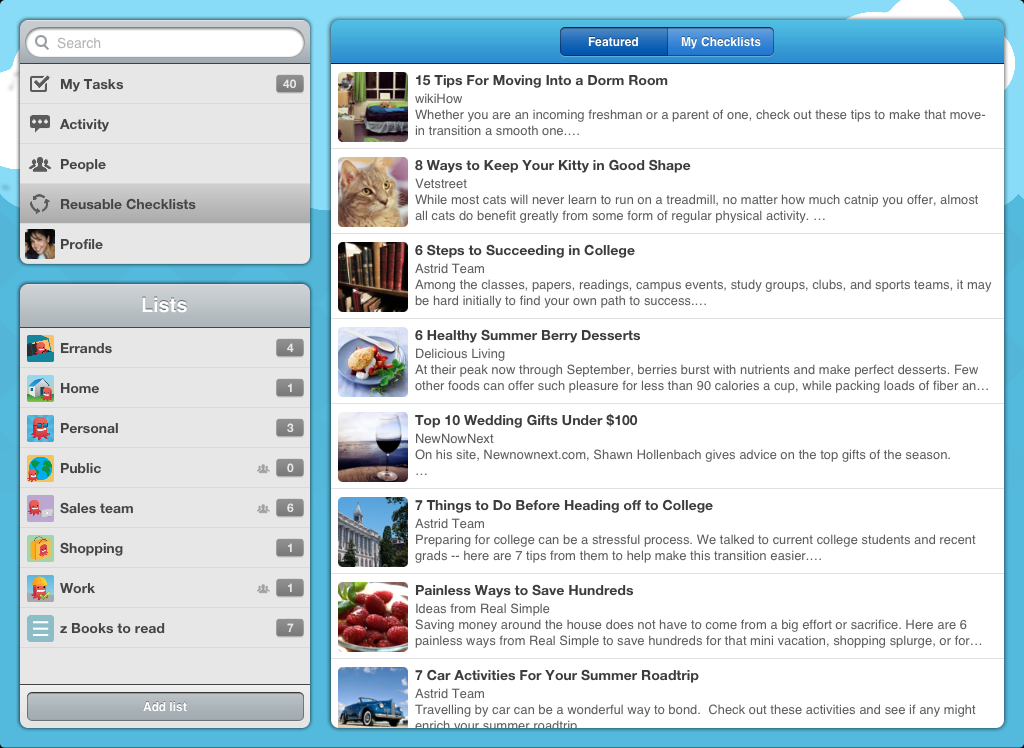Open the Personal list
The height and width of the screenshot is (748, 1024).
(165, 428)
